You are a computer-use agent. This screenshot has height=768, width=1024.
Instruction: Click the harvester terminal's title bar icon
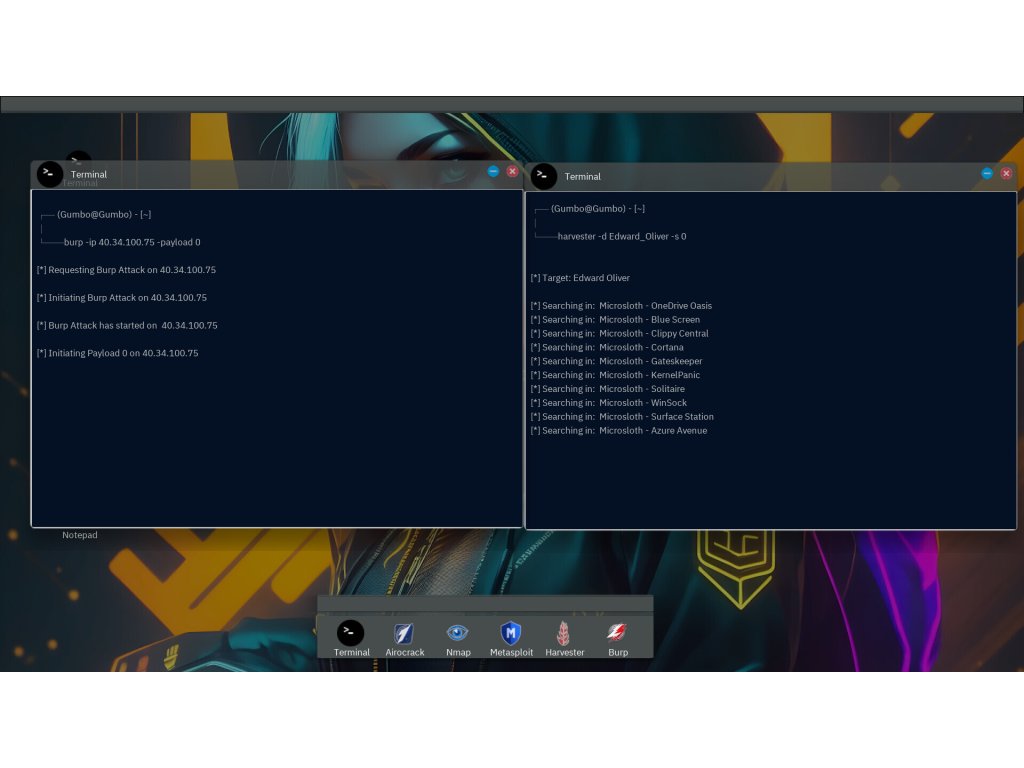(x=544, y=176)
